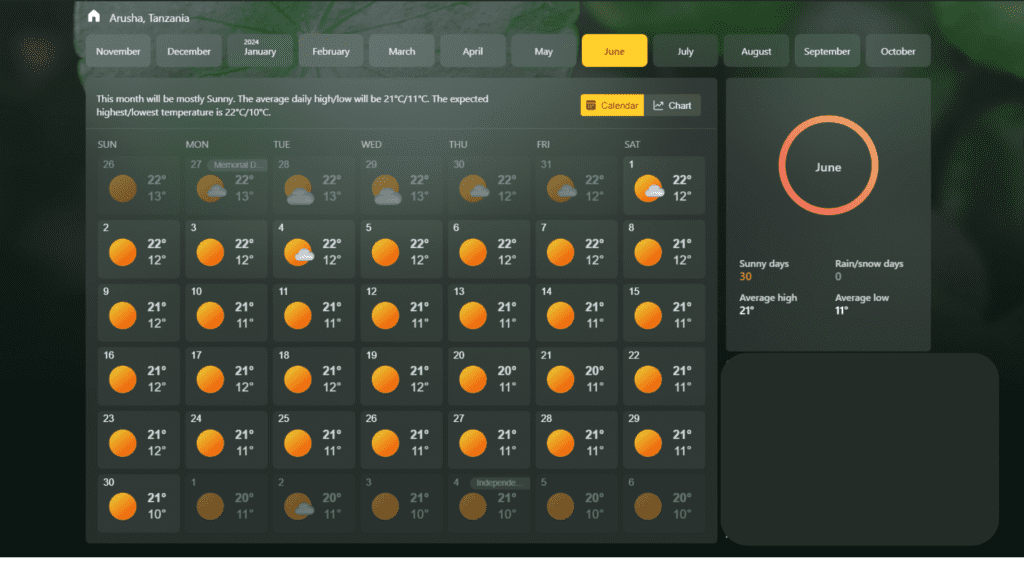Toggle back to Calendar display mode
This screenshot has height=576, width=1024.
612,105
